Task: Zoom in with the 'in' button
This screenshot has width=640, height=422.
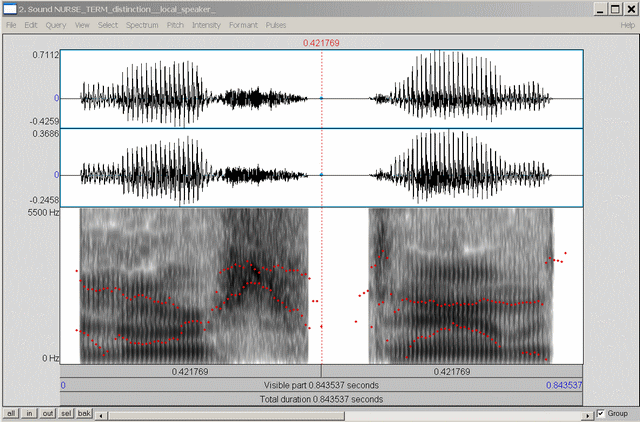Action: click(30, 413)
